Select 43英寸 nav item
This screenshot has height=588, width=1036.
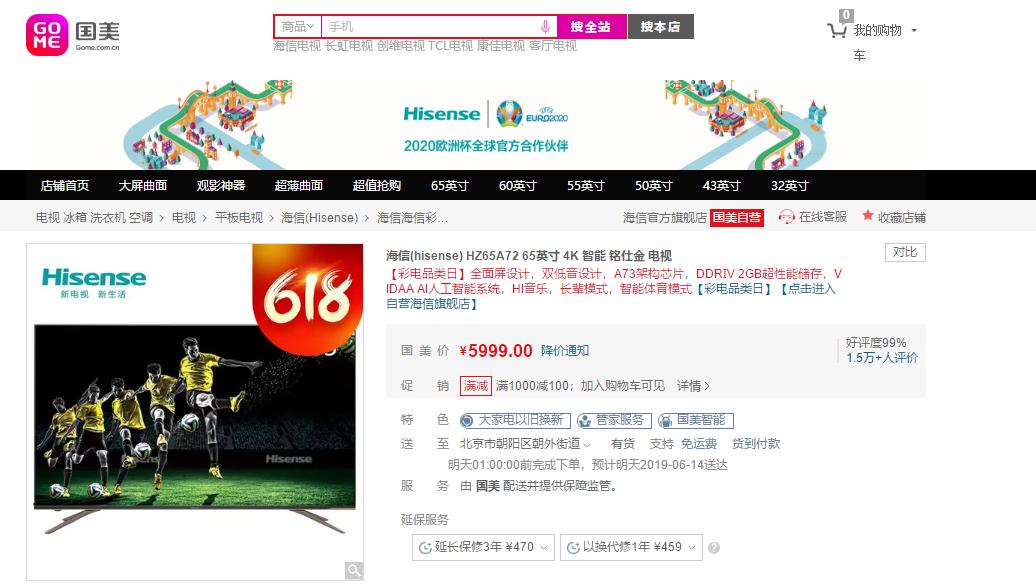(x=722, y=186)
